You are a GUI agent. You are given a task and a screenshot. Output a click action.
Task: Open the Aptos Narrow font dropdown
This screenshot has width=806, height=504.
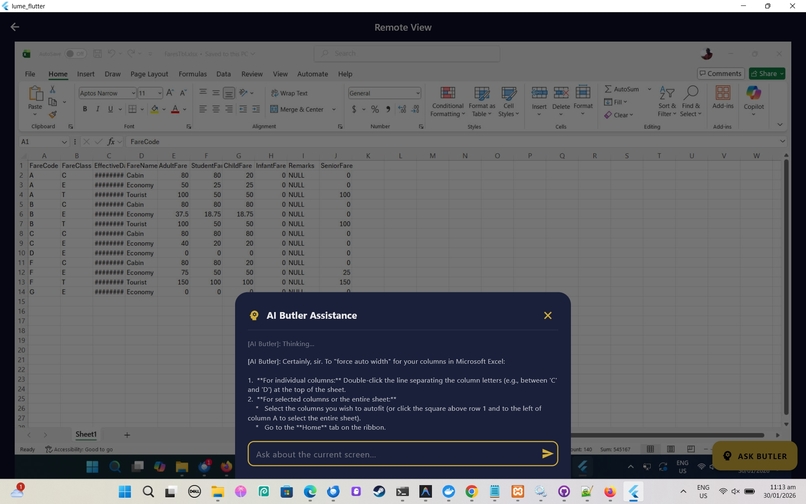pos(133,93)
